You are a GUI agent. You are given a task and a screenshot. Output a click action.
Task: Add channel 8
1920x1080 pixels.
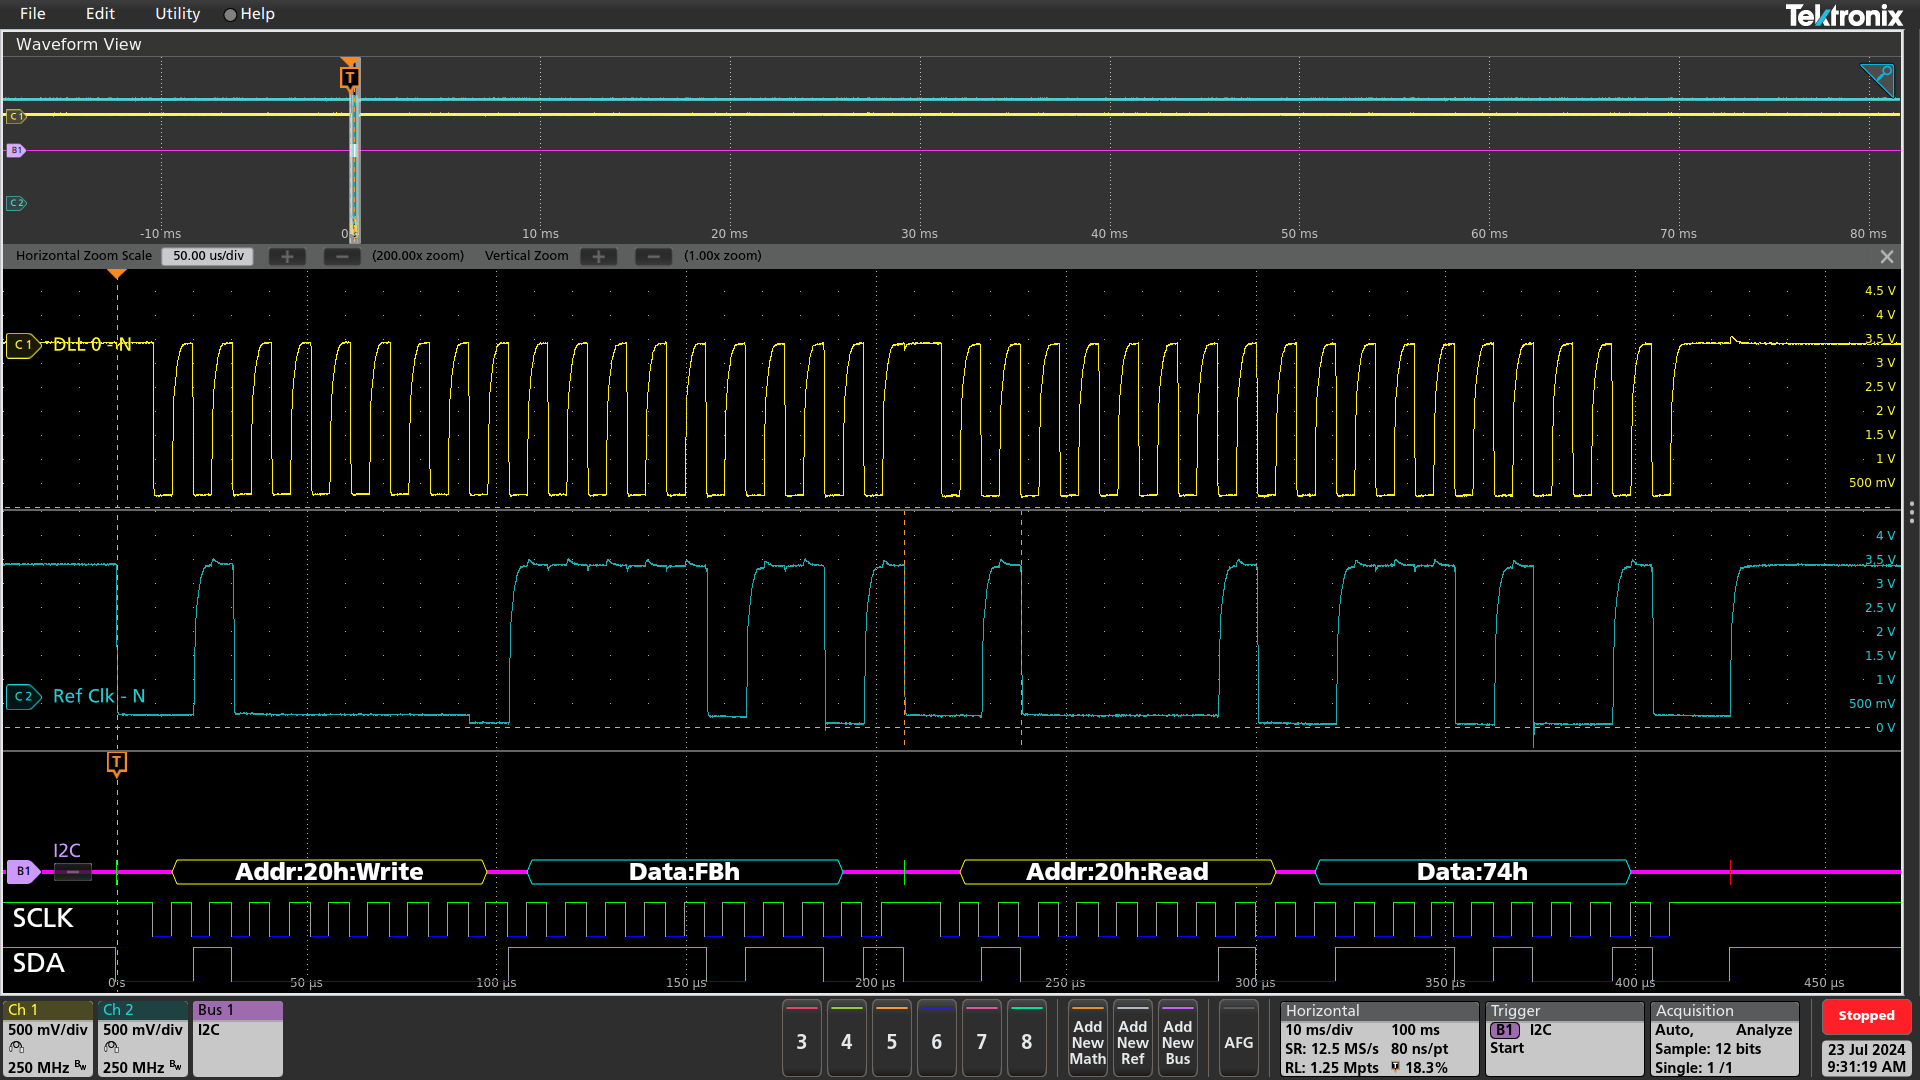(1026, 1039)
